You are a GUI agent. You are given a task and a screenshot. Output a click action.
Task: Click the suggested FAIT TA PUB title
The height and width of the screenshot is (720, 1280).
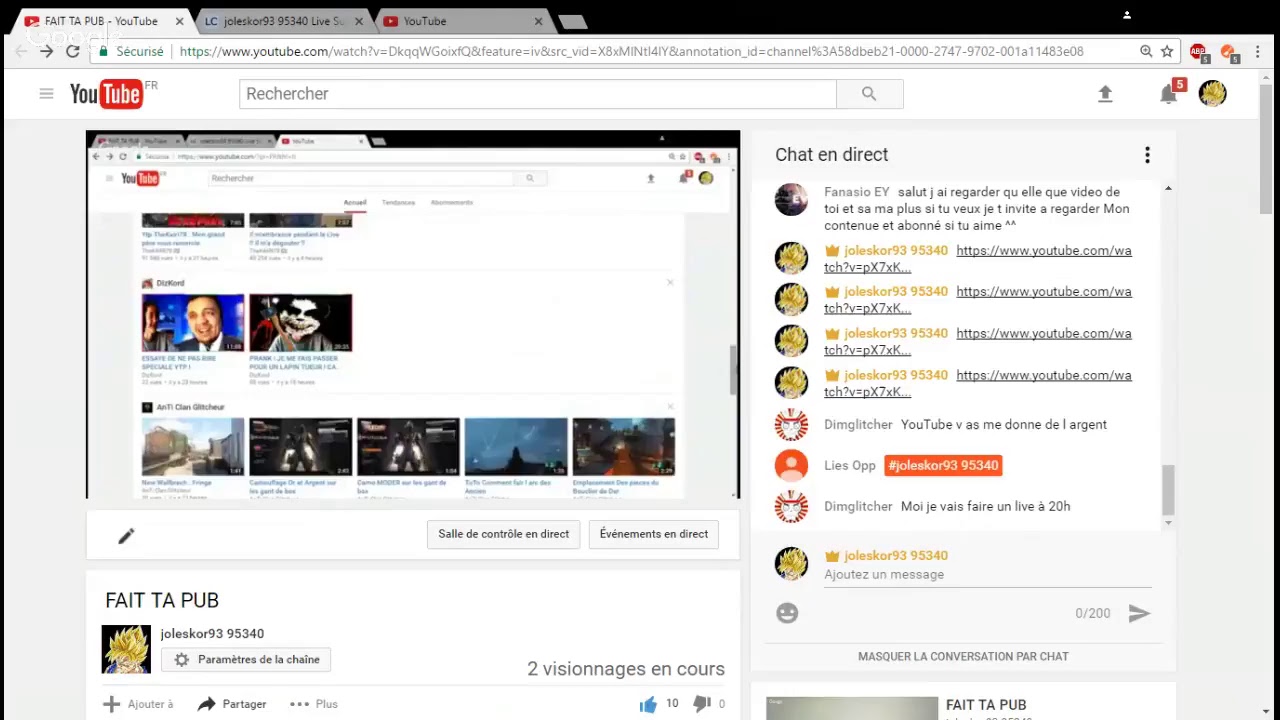click(x=986, y=705)
